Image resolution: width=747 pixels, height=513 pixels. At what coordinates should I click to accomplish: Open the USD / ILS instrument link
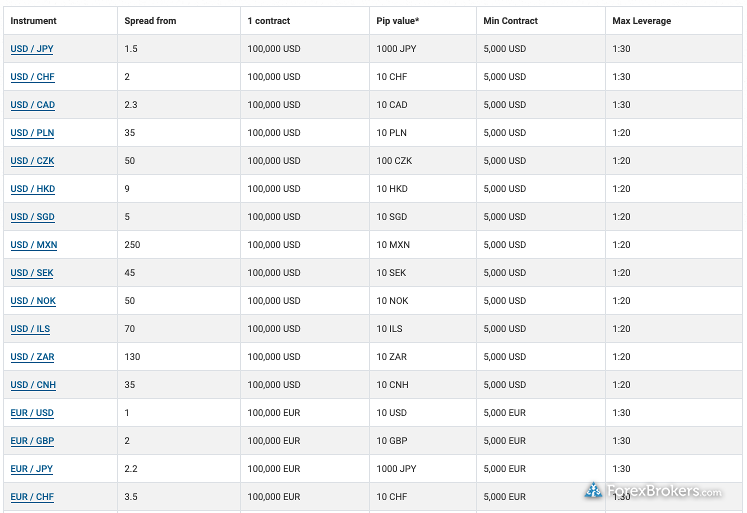(30, 329)
